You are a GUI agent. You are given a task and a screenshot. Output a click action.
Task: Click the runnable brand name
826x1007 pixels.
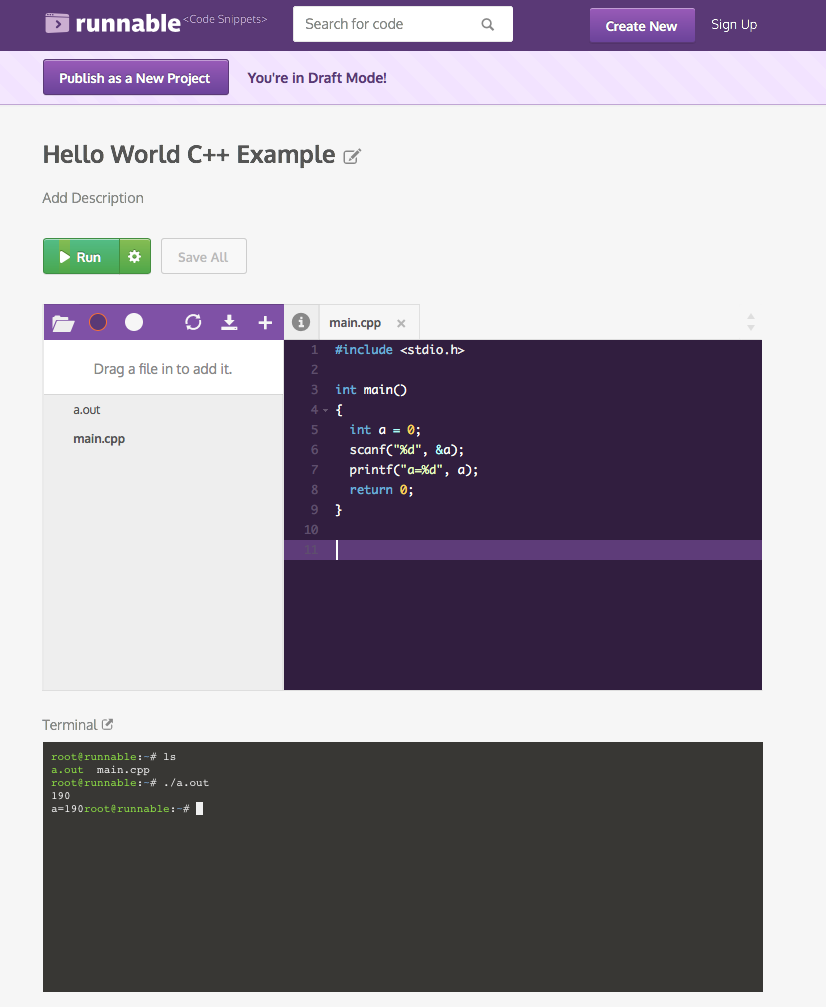pyautogui.click(x=128, y=24)
